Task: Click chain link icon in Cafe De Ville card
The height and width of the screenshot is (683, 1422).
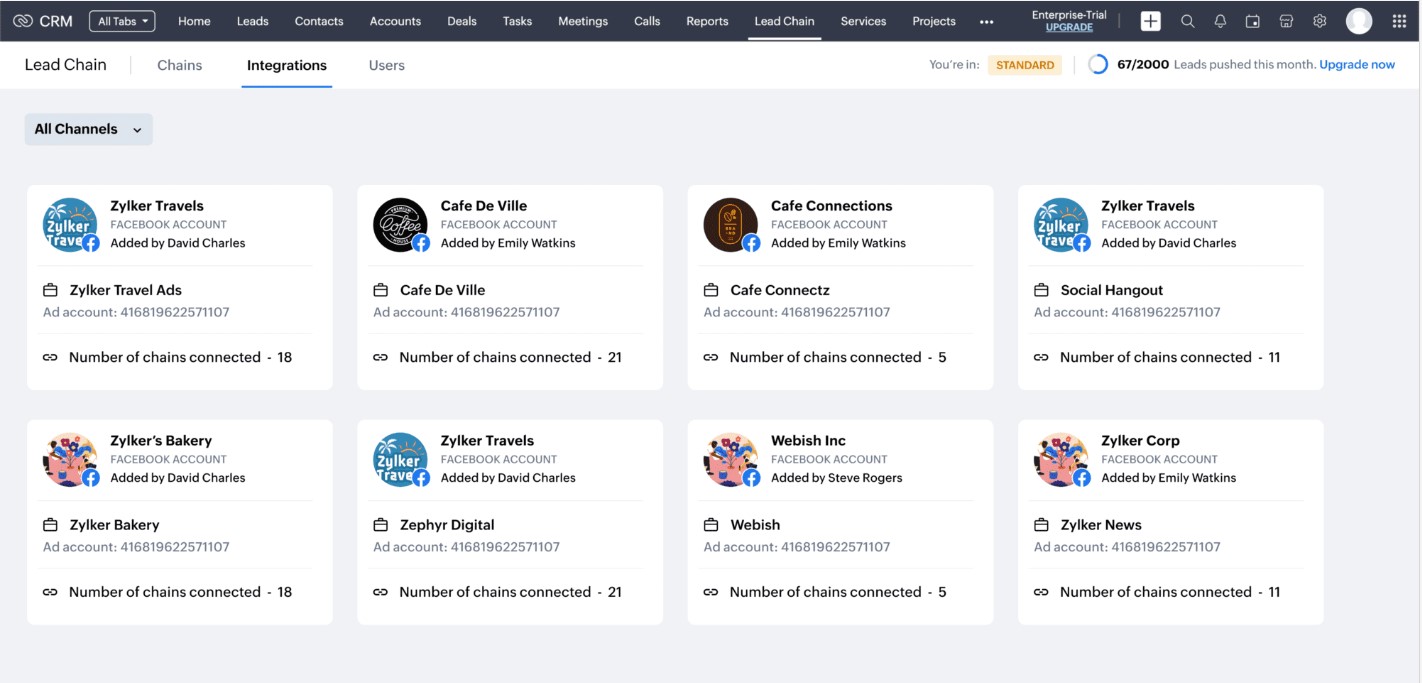Action: coord(380,357)
